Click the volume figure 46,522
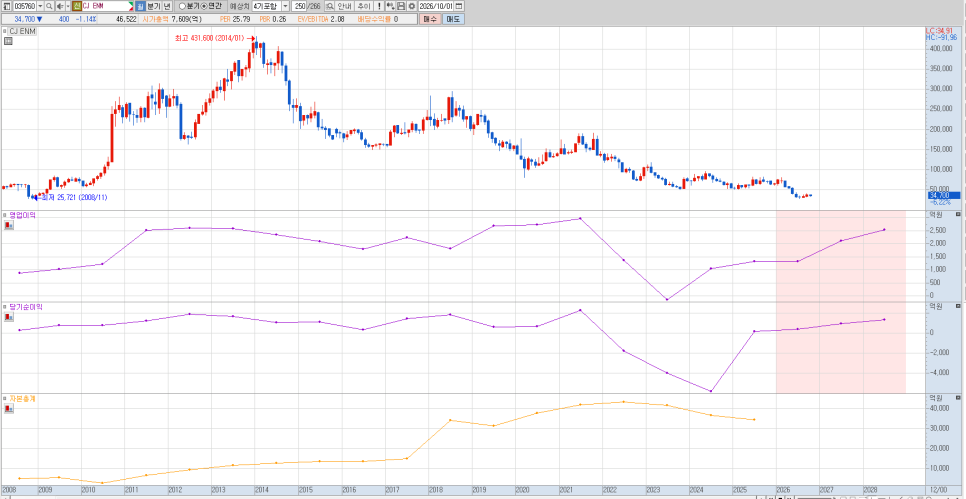 tap(126, 19)
